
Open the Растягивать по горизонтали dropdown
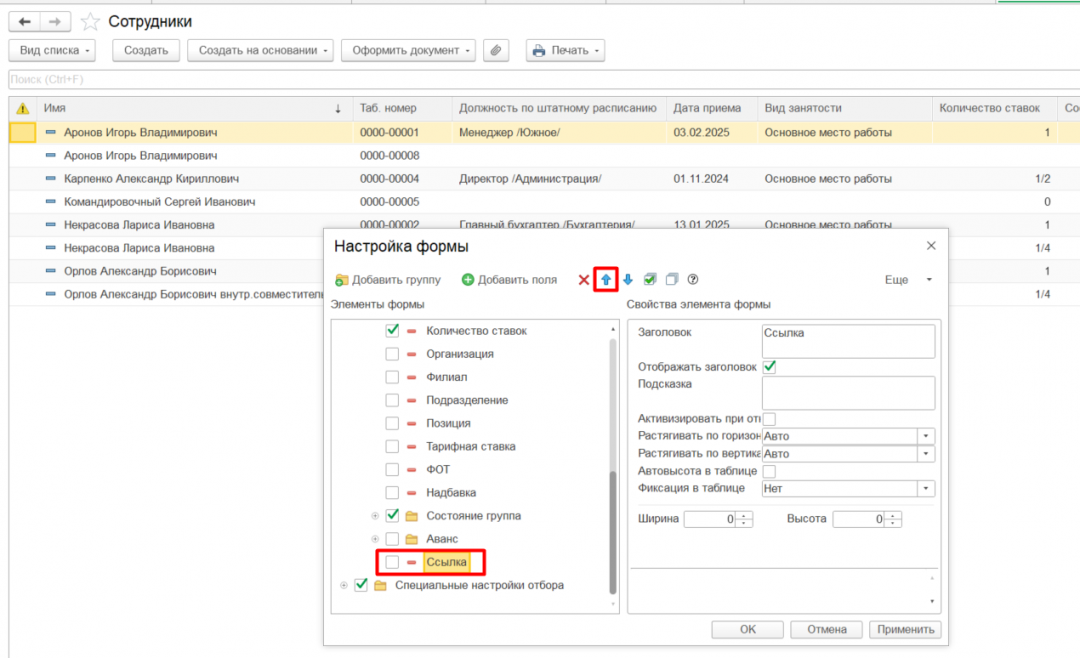pos(926,436)
